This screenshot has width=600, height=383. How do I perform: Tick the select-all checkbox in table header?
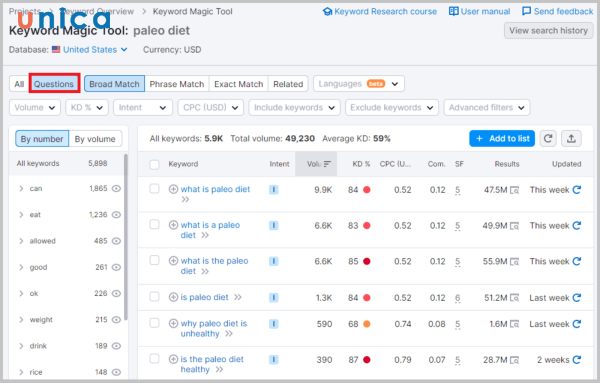pyautogui.click(x=154, y=165)
